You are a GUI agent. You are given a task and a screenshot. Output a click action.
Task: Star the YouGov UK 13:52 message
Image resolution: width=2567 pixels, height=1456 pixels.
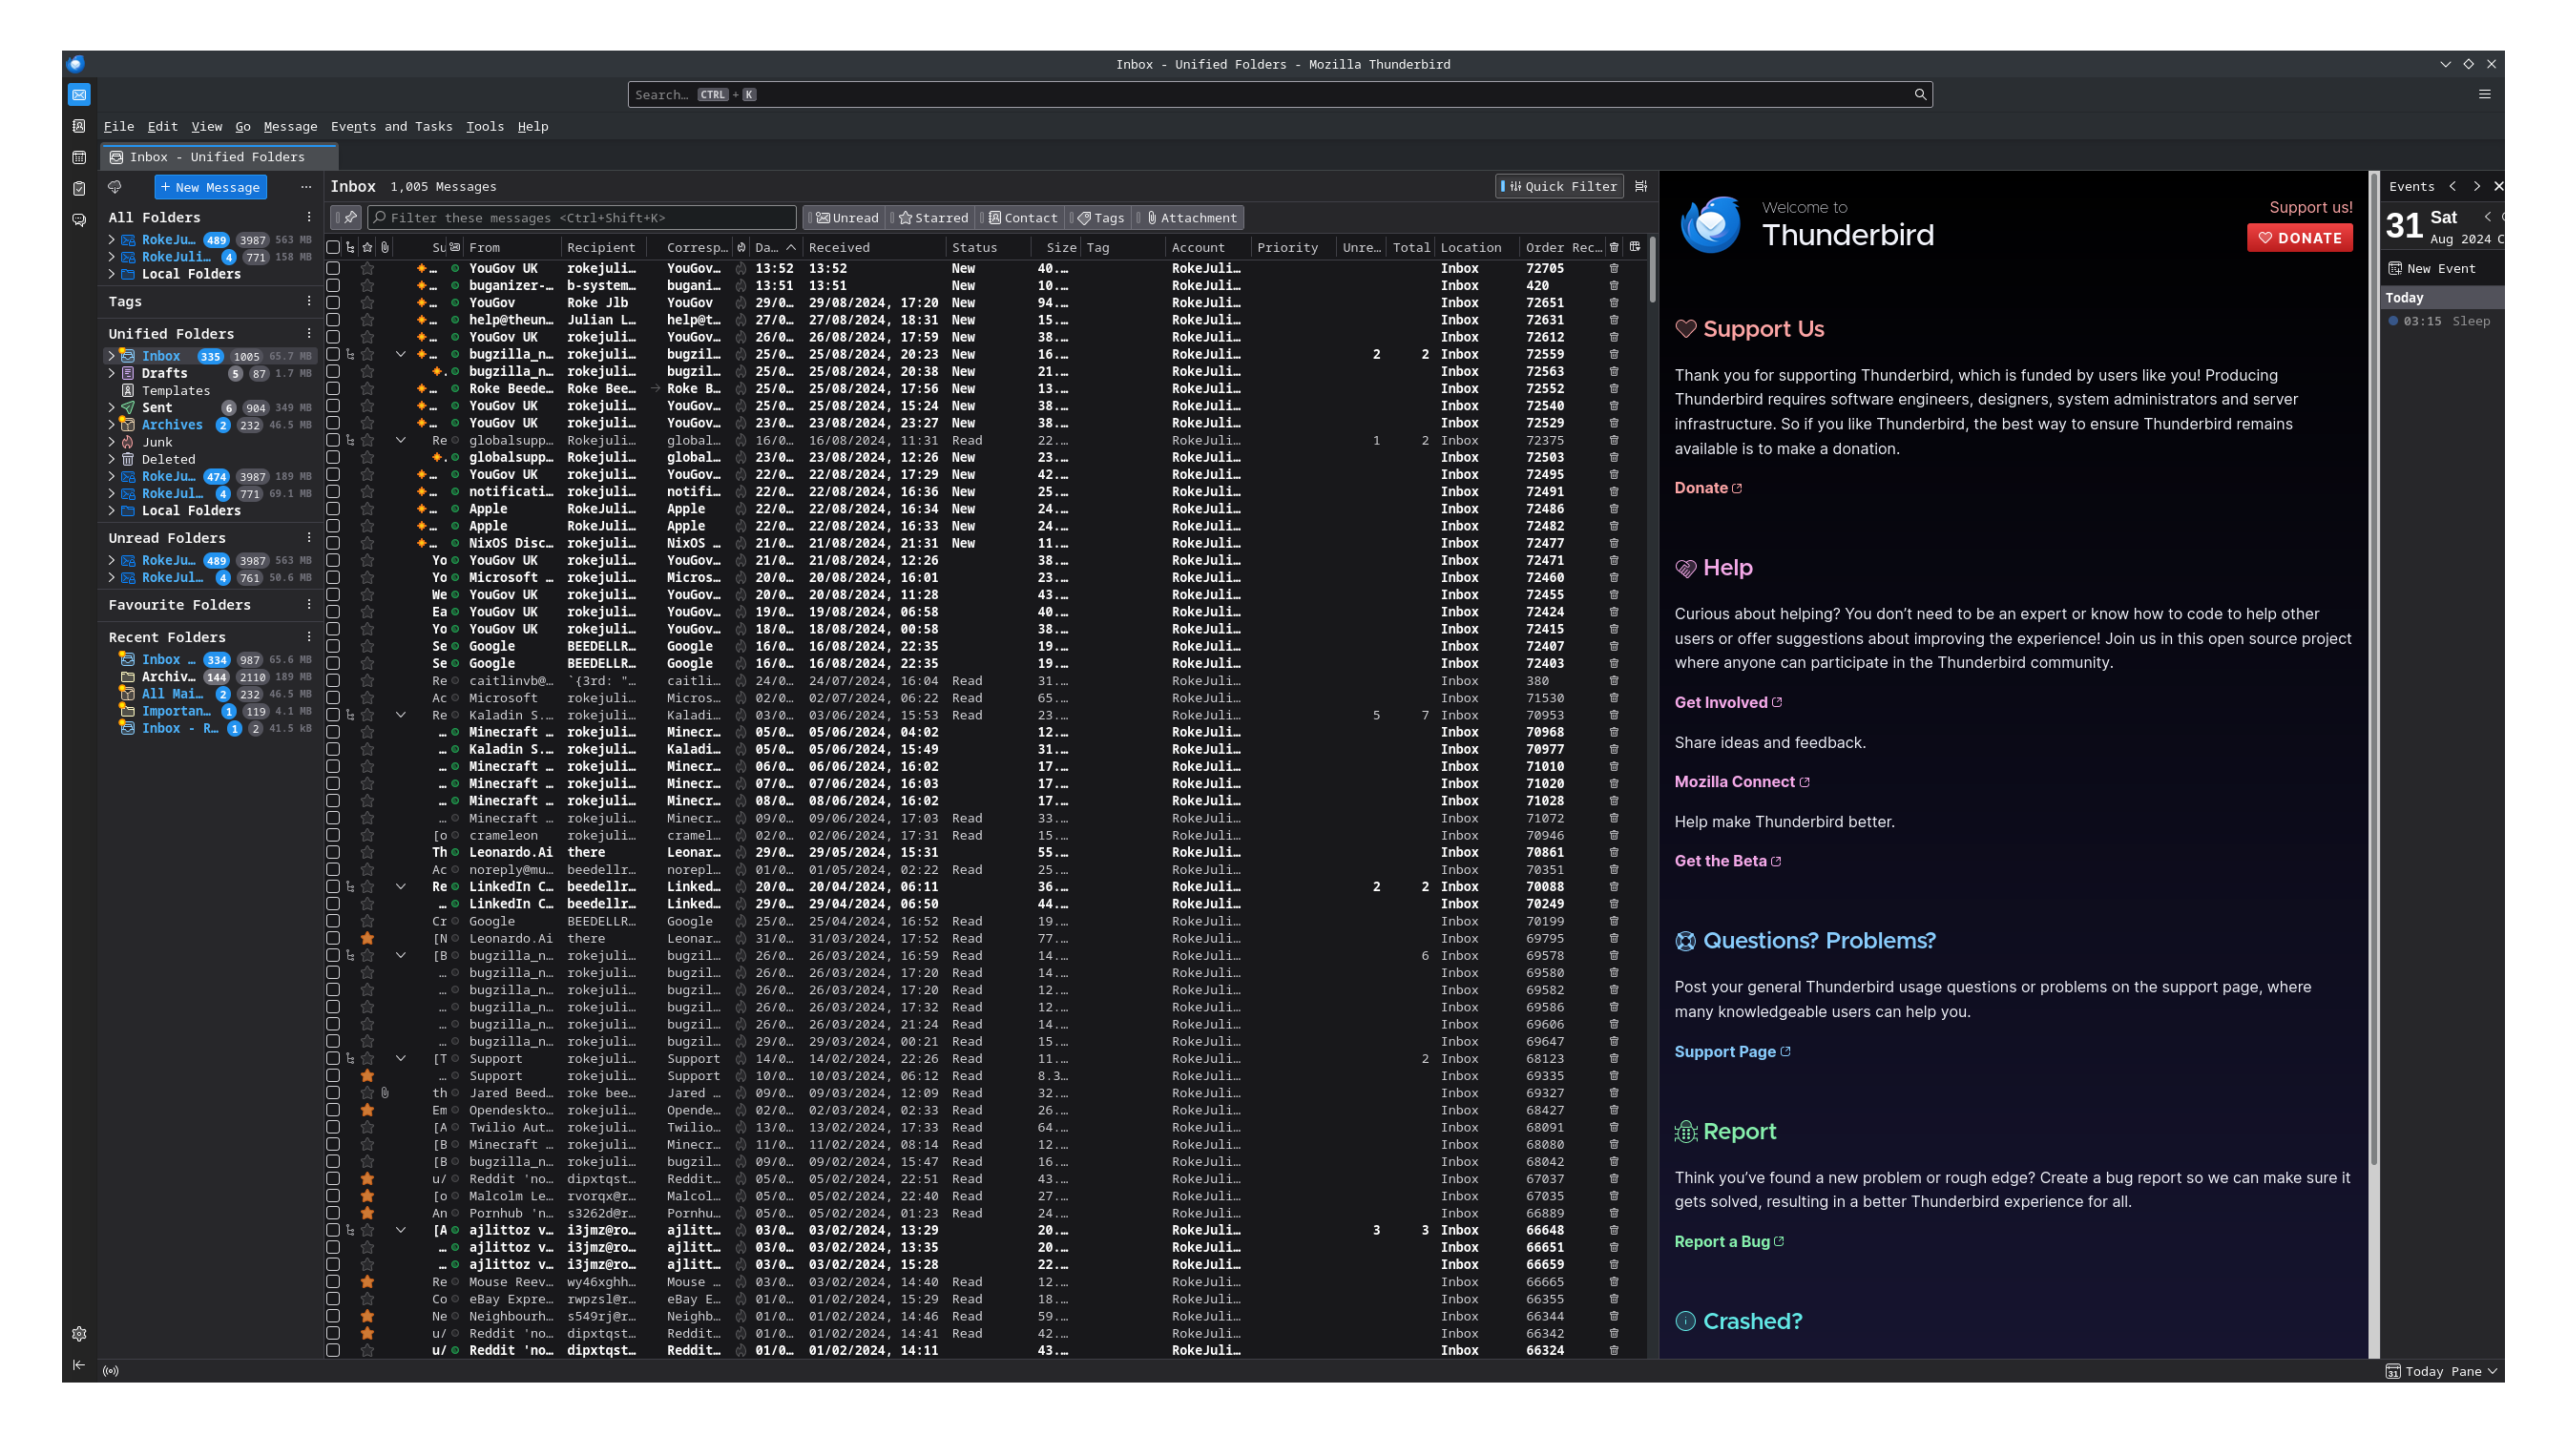coord(368,269)
